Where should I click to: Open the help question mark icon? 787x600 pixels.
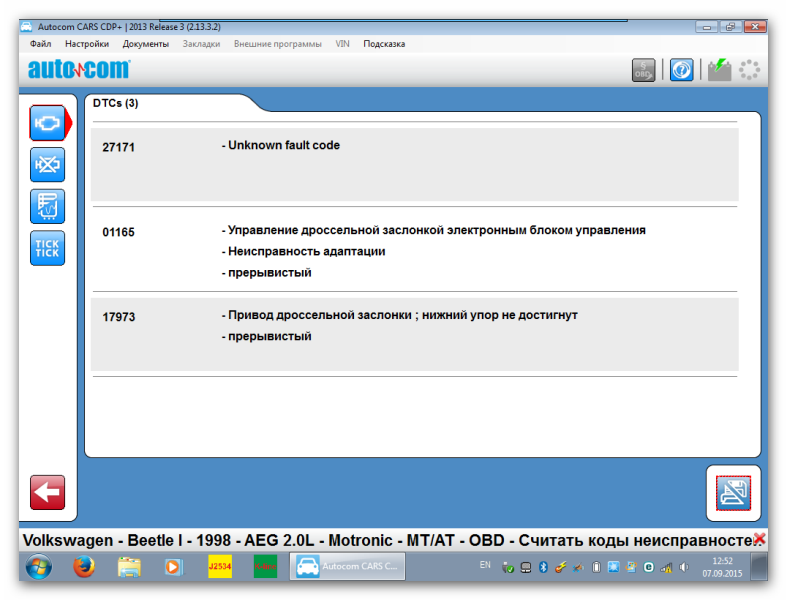[x=681, y=70]
